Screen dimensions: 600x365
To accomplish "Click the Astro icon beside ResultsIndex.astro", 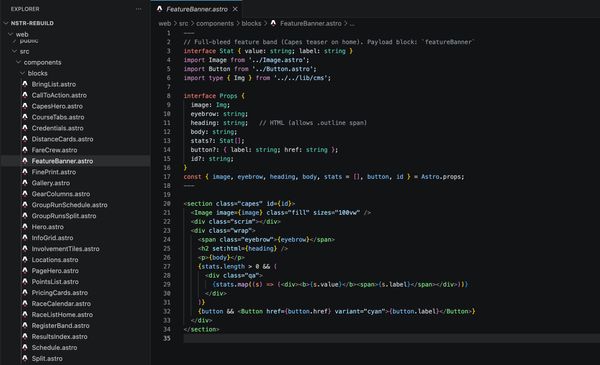I will point(25,336).
